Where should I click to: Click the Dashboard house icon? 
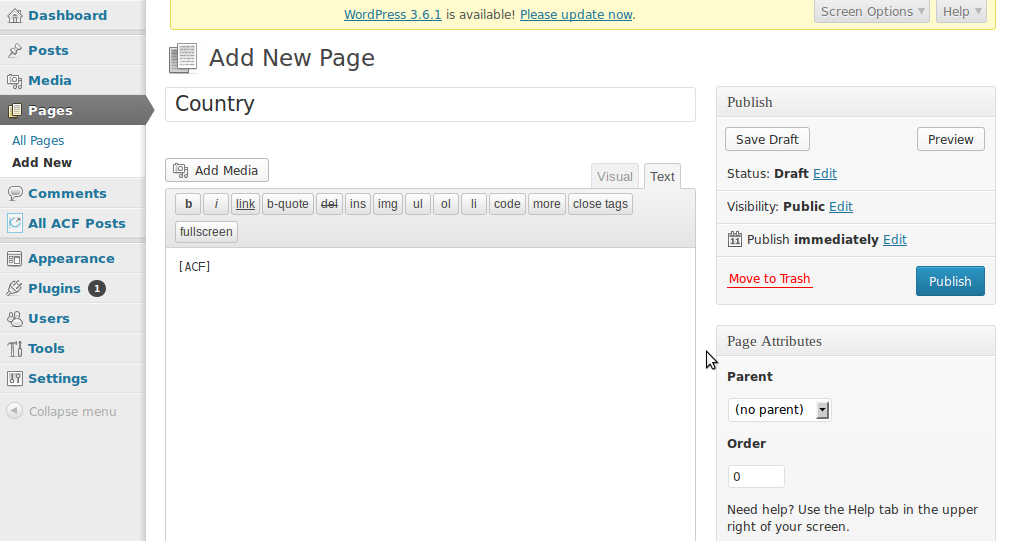tap(14, 15)
